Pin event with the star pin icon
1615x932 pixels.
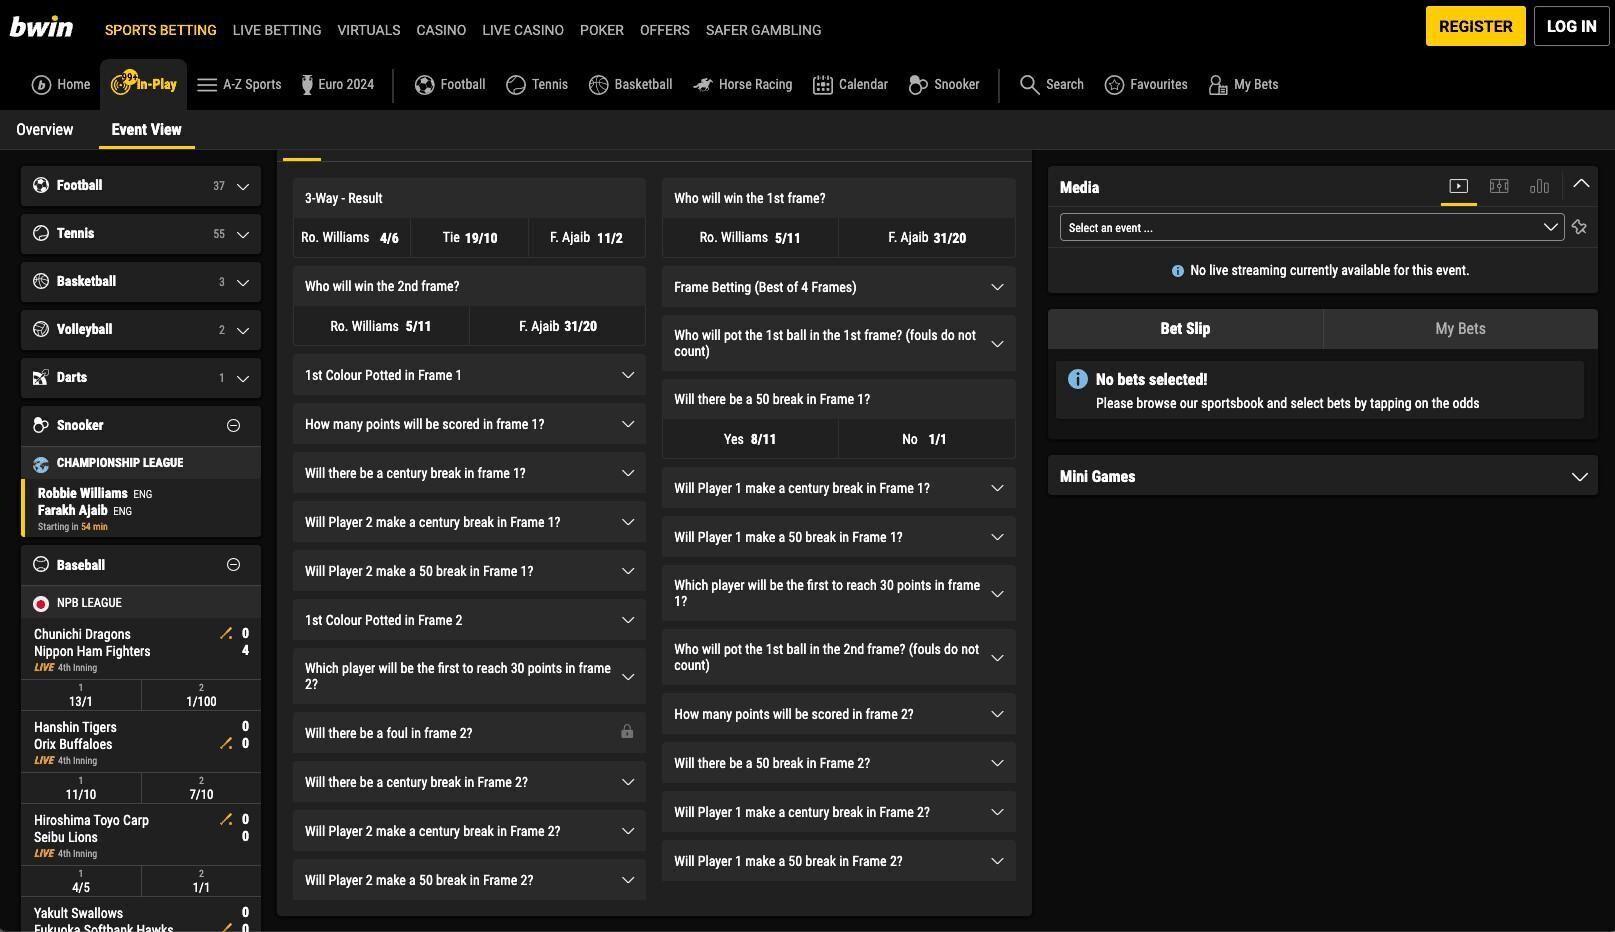point(1579,227)
